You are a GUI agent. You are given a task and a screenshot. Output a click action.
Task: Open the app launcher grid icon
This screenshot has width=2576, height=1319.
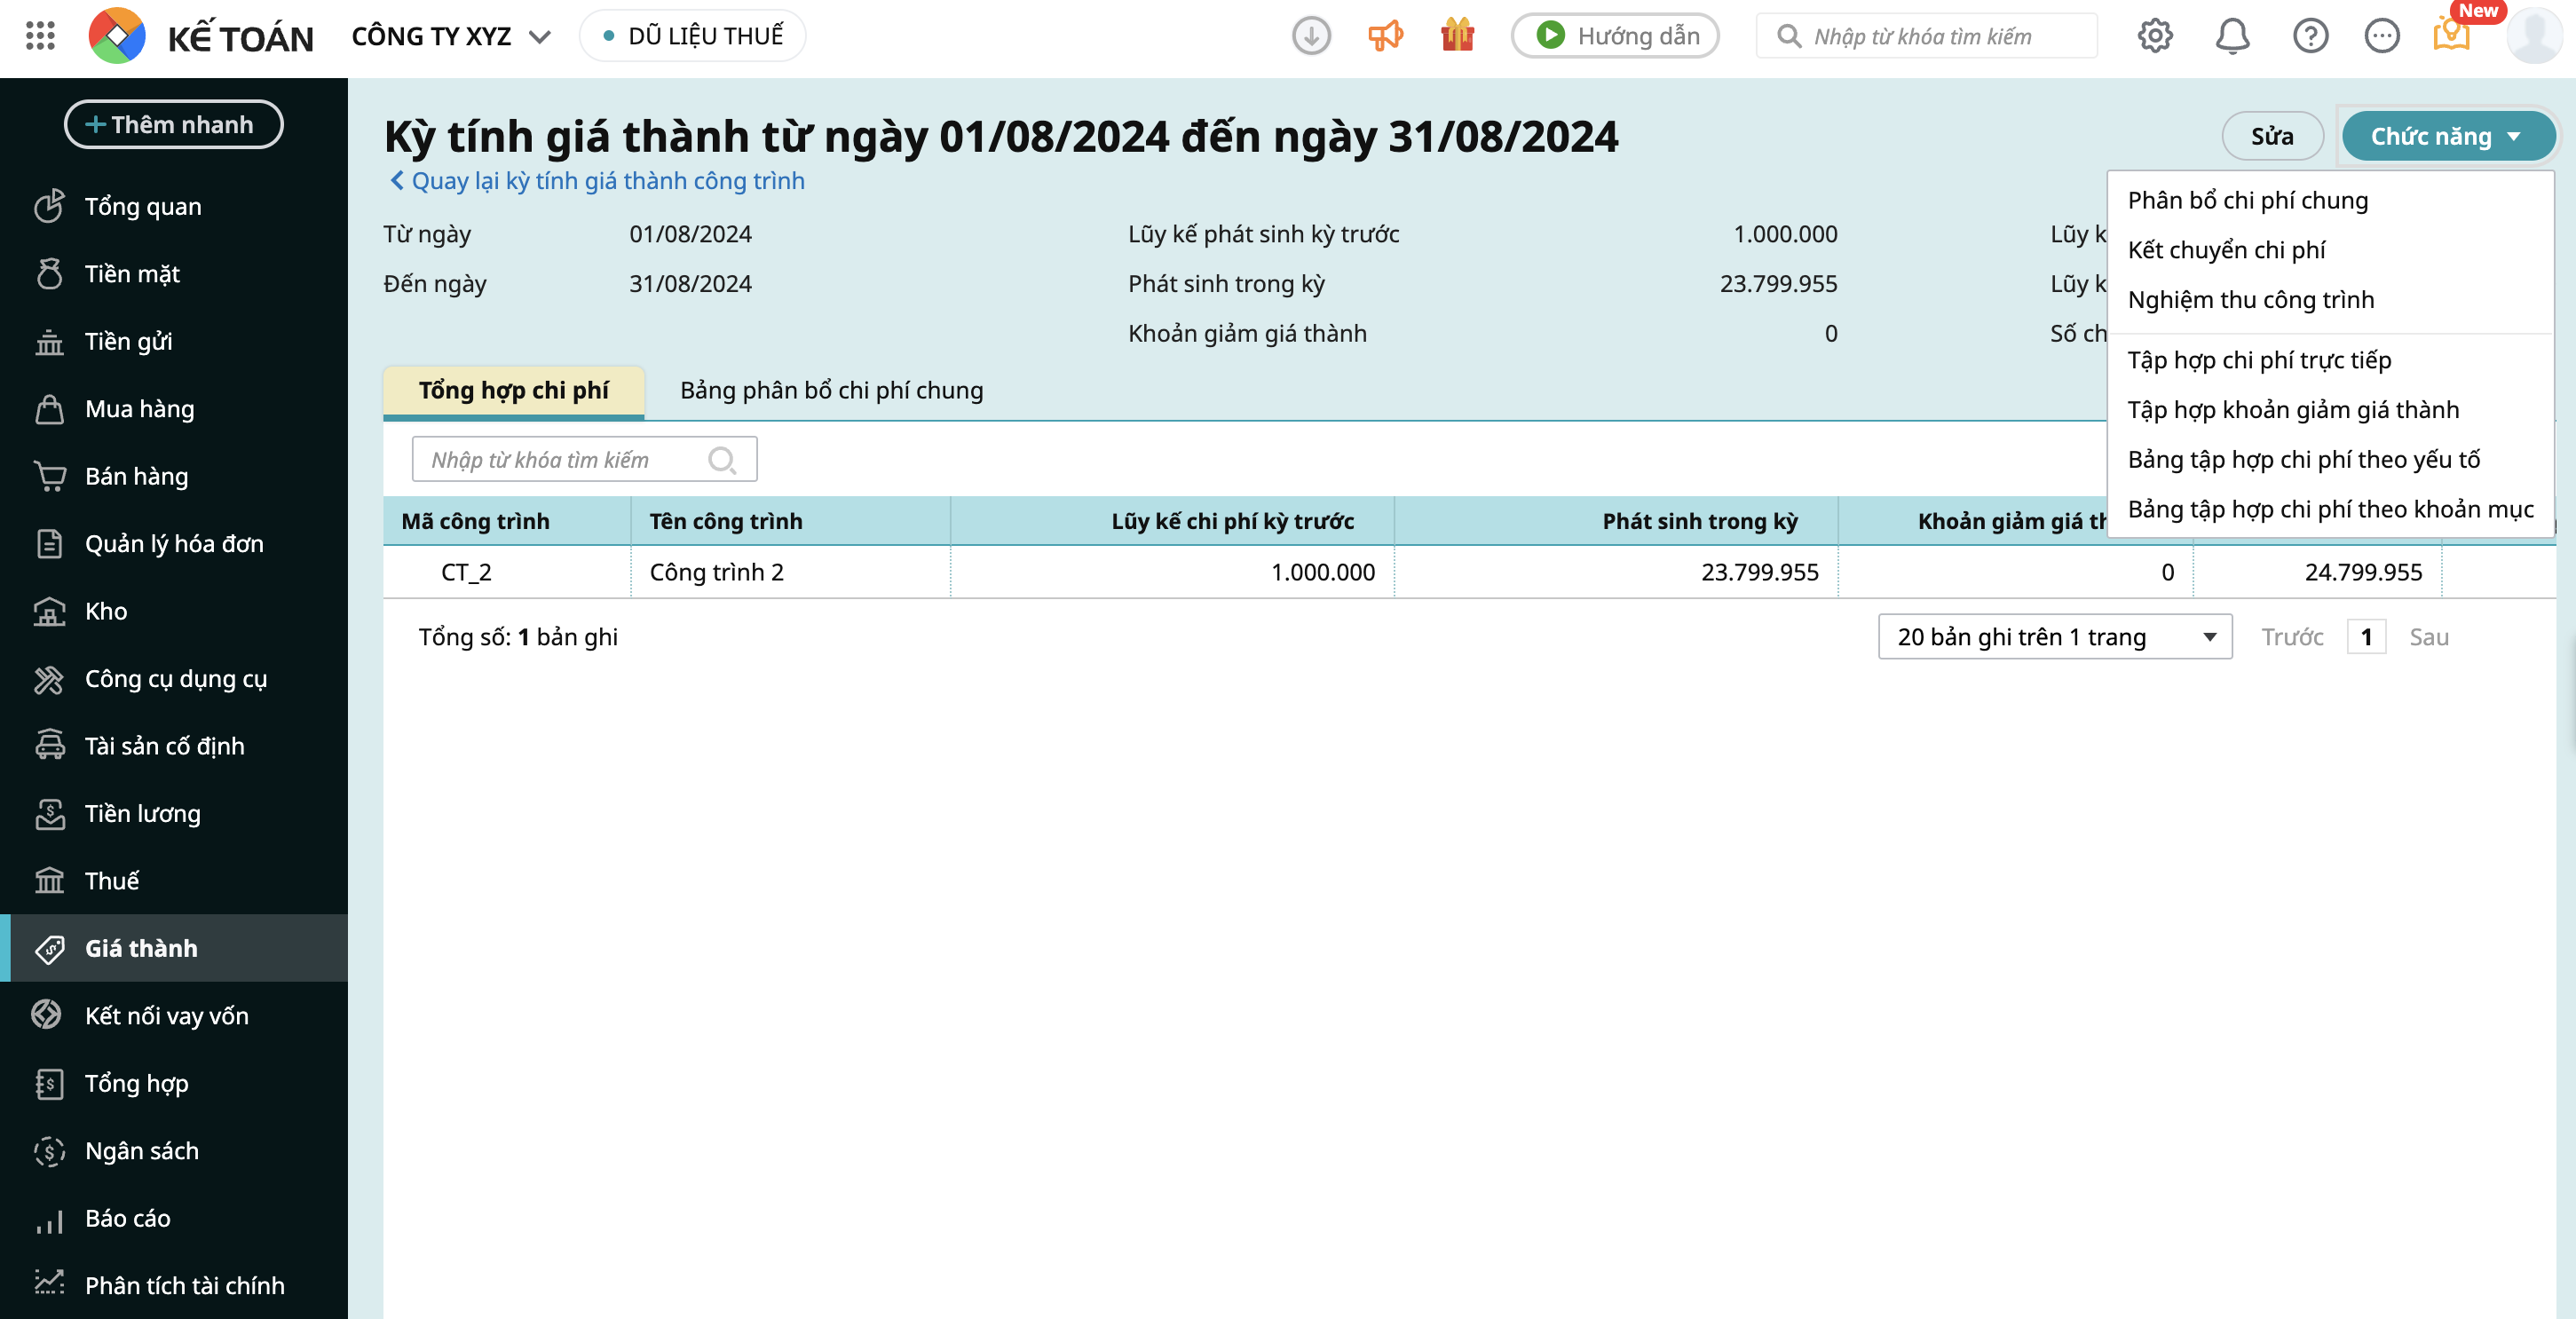[x=40, y=36]
